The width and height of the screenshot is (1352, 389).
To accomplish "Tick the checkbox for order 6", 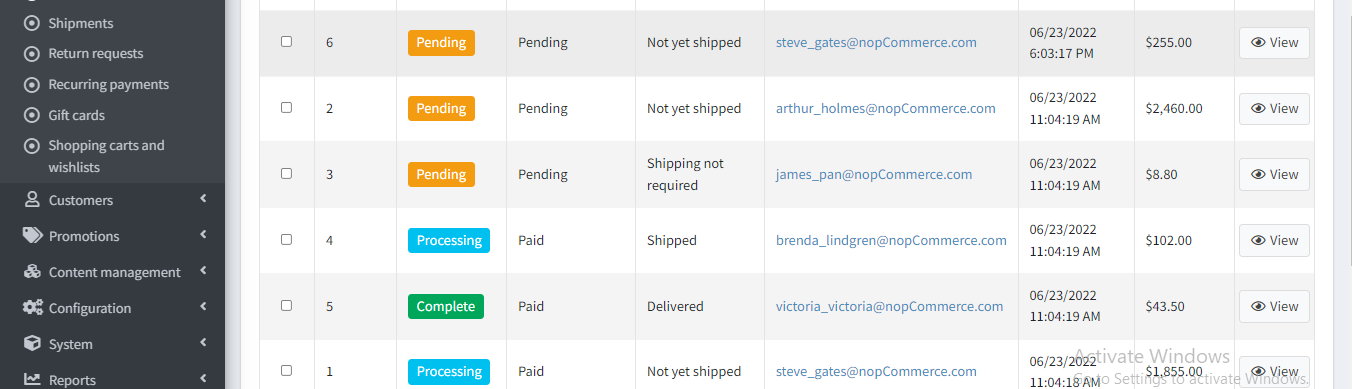I will coord(287,42).
